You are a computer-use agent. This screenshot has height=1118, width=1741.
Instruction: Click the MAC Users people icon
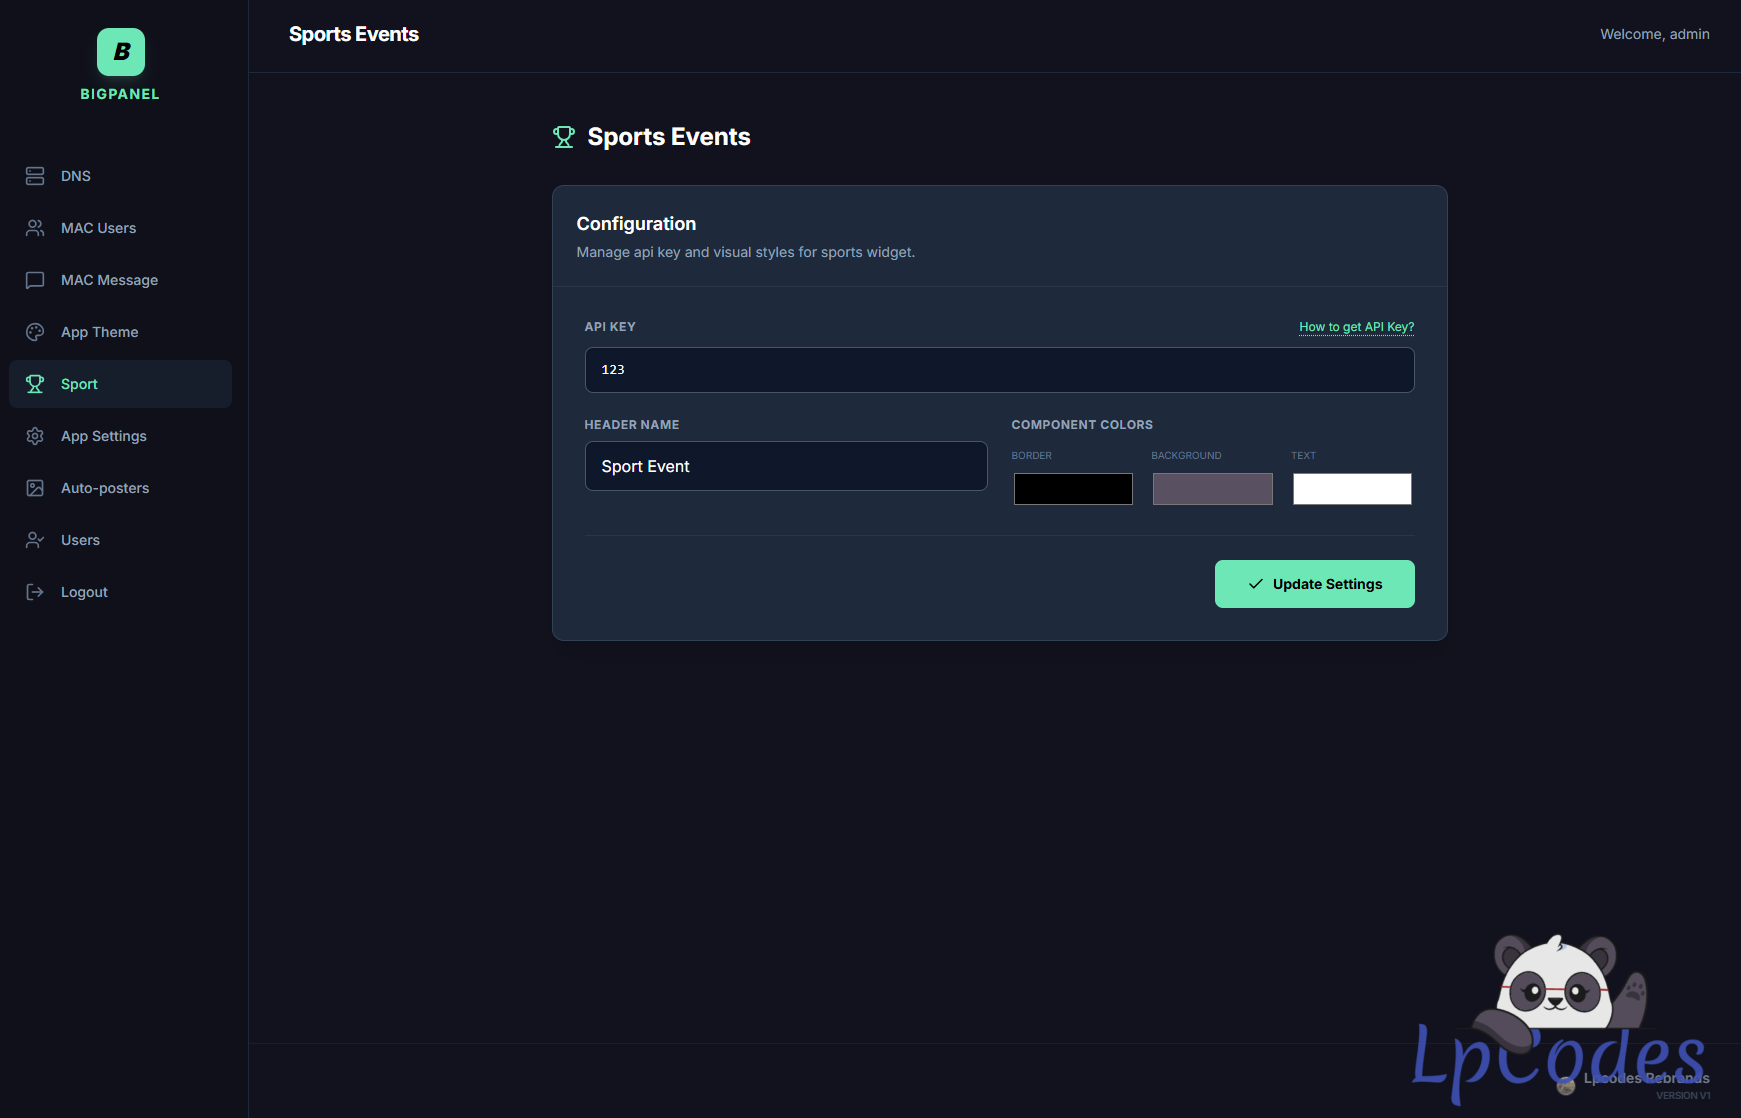(x=35, y=228)
